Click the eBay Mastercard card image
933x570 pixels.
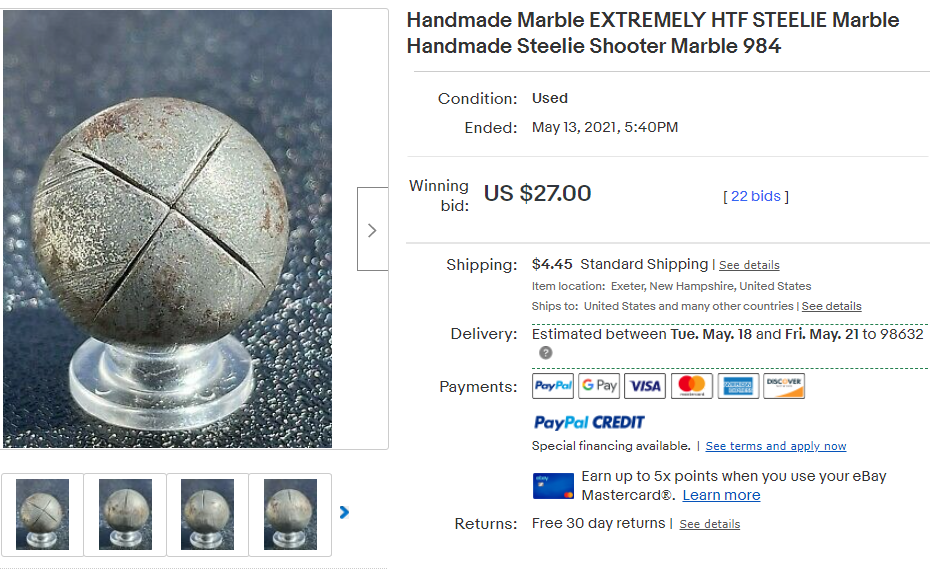pos(553,486)
